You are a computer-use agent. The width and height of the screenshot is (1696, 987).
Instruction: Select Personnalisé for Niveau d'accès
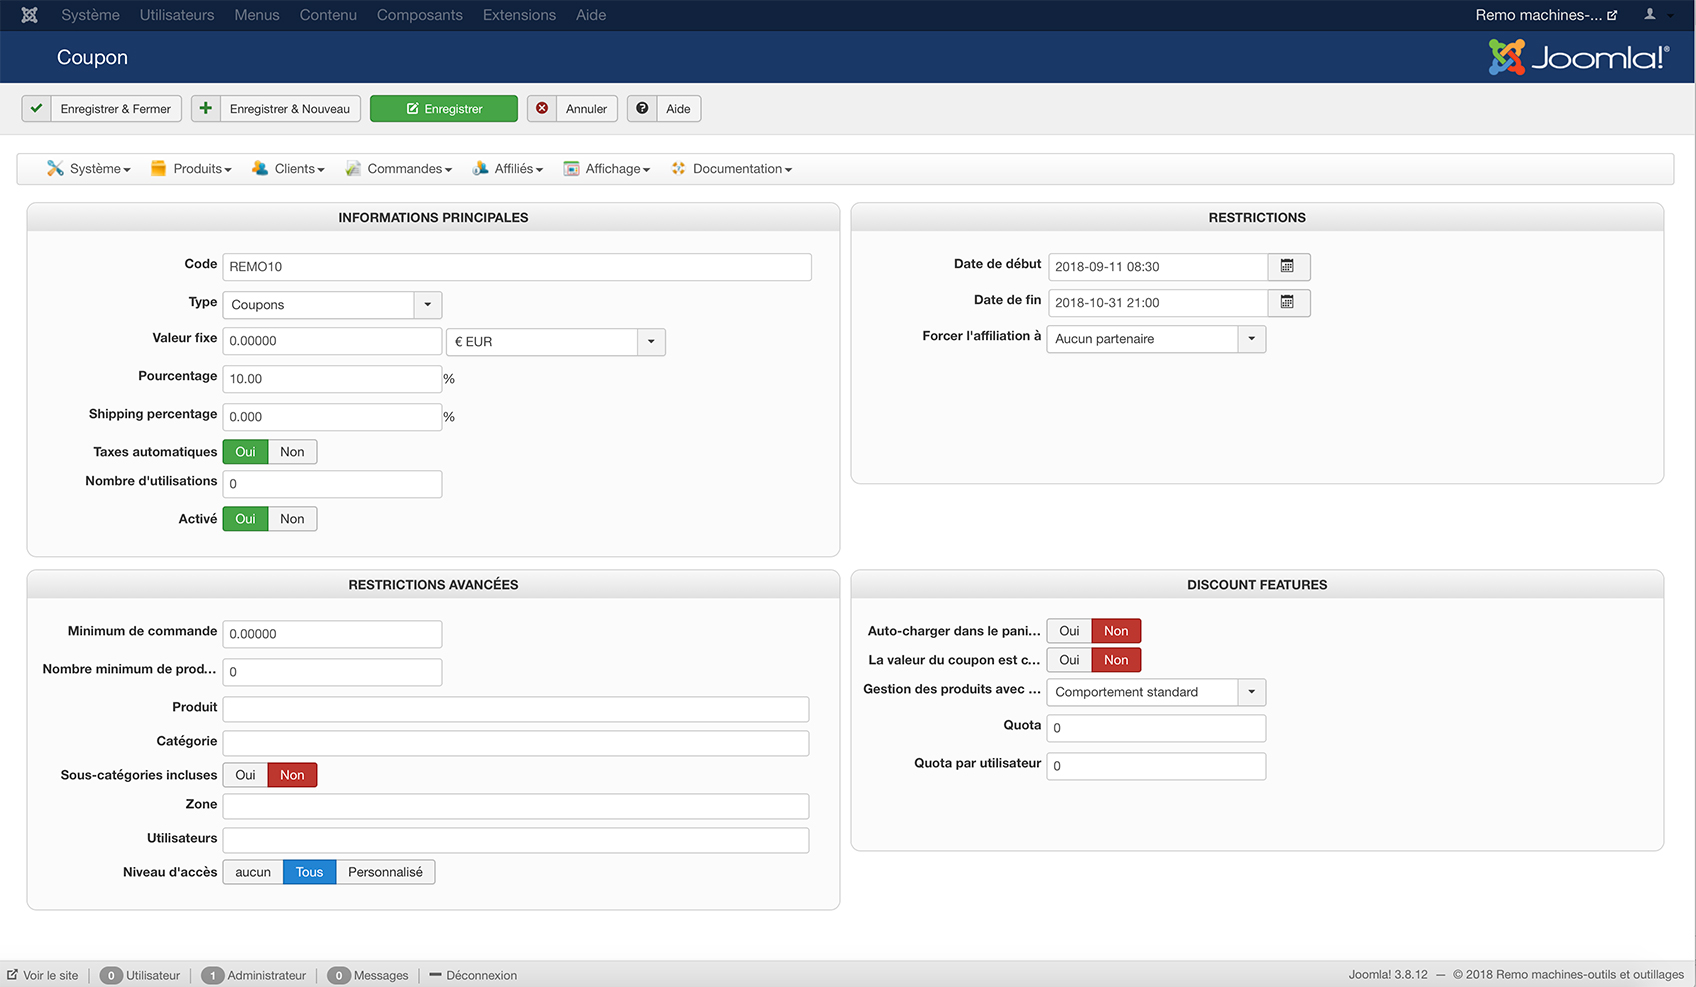click(x=385, y=872)
